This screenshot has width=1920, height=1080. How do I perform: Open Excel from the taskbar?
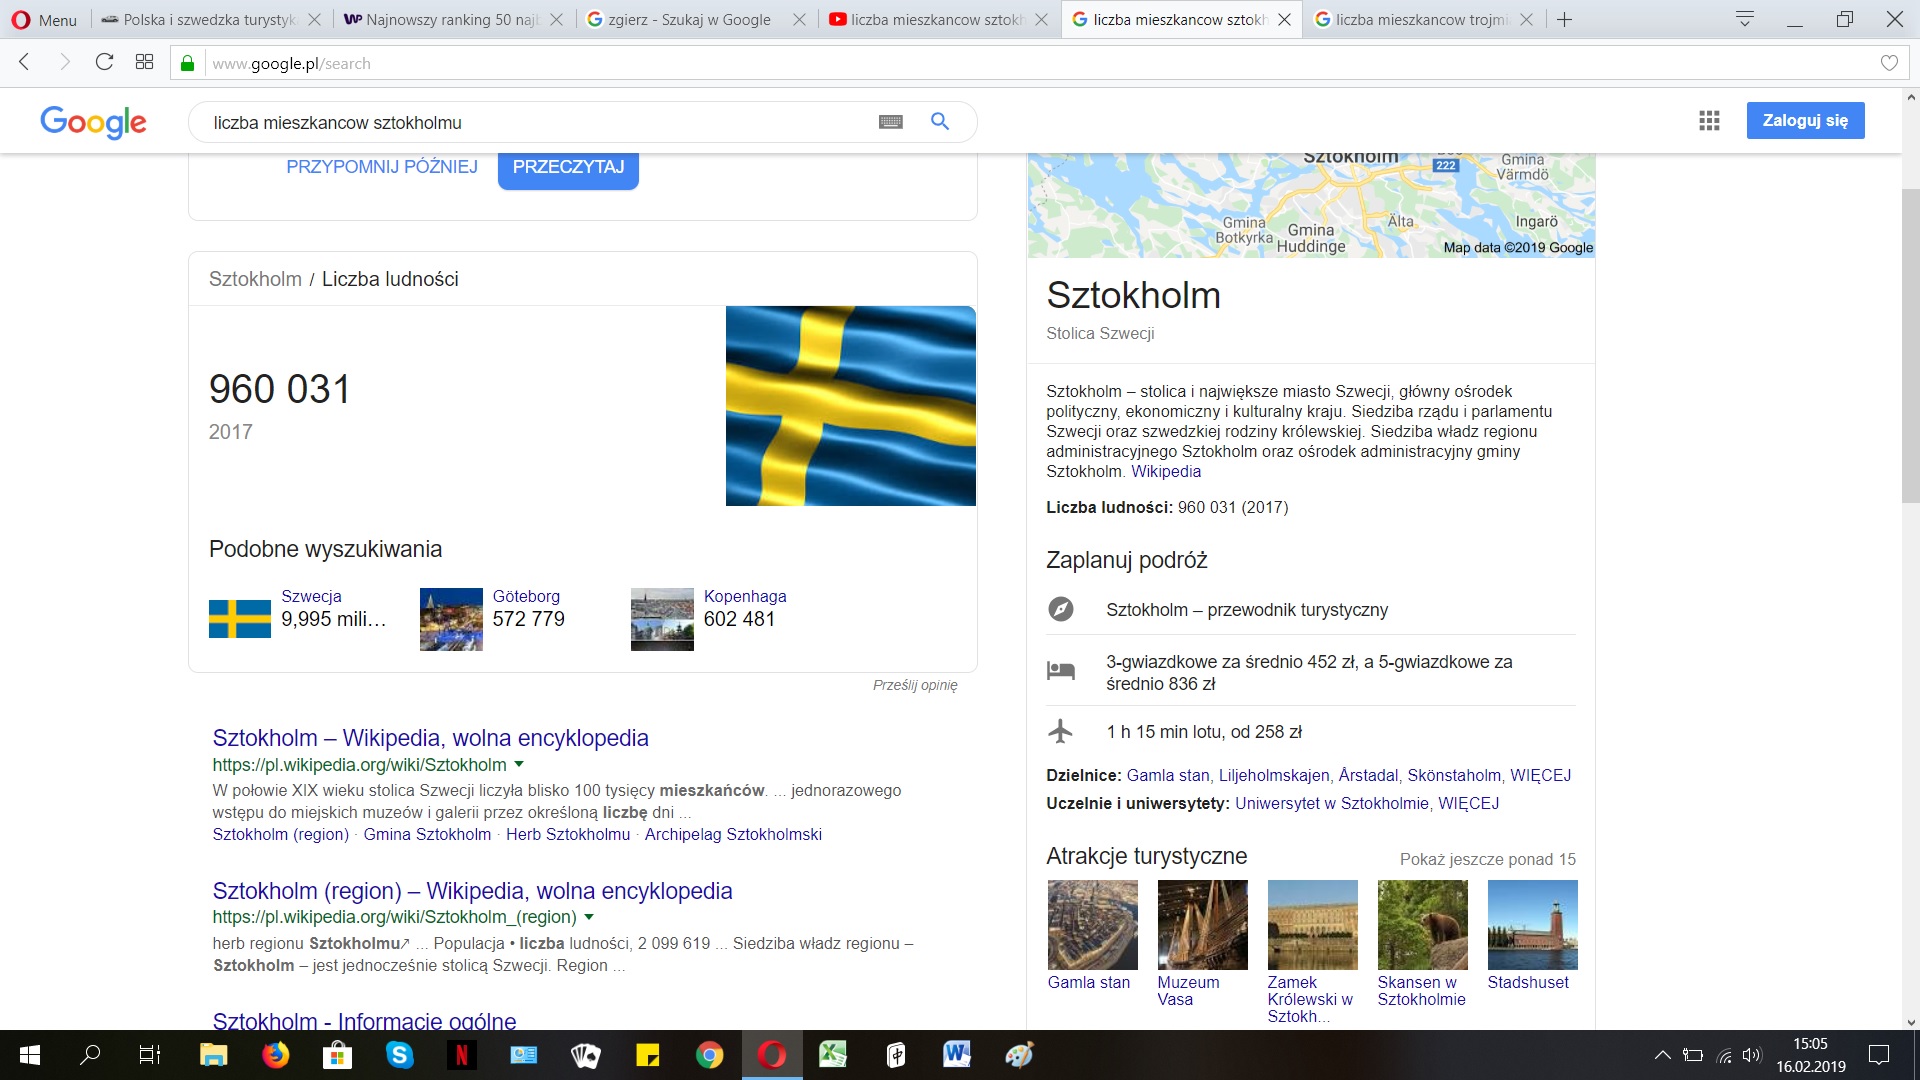[x=833, y=1055]
